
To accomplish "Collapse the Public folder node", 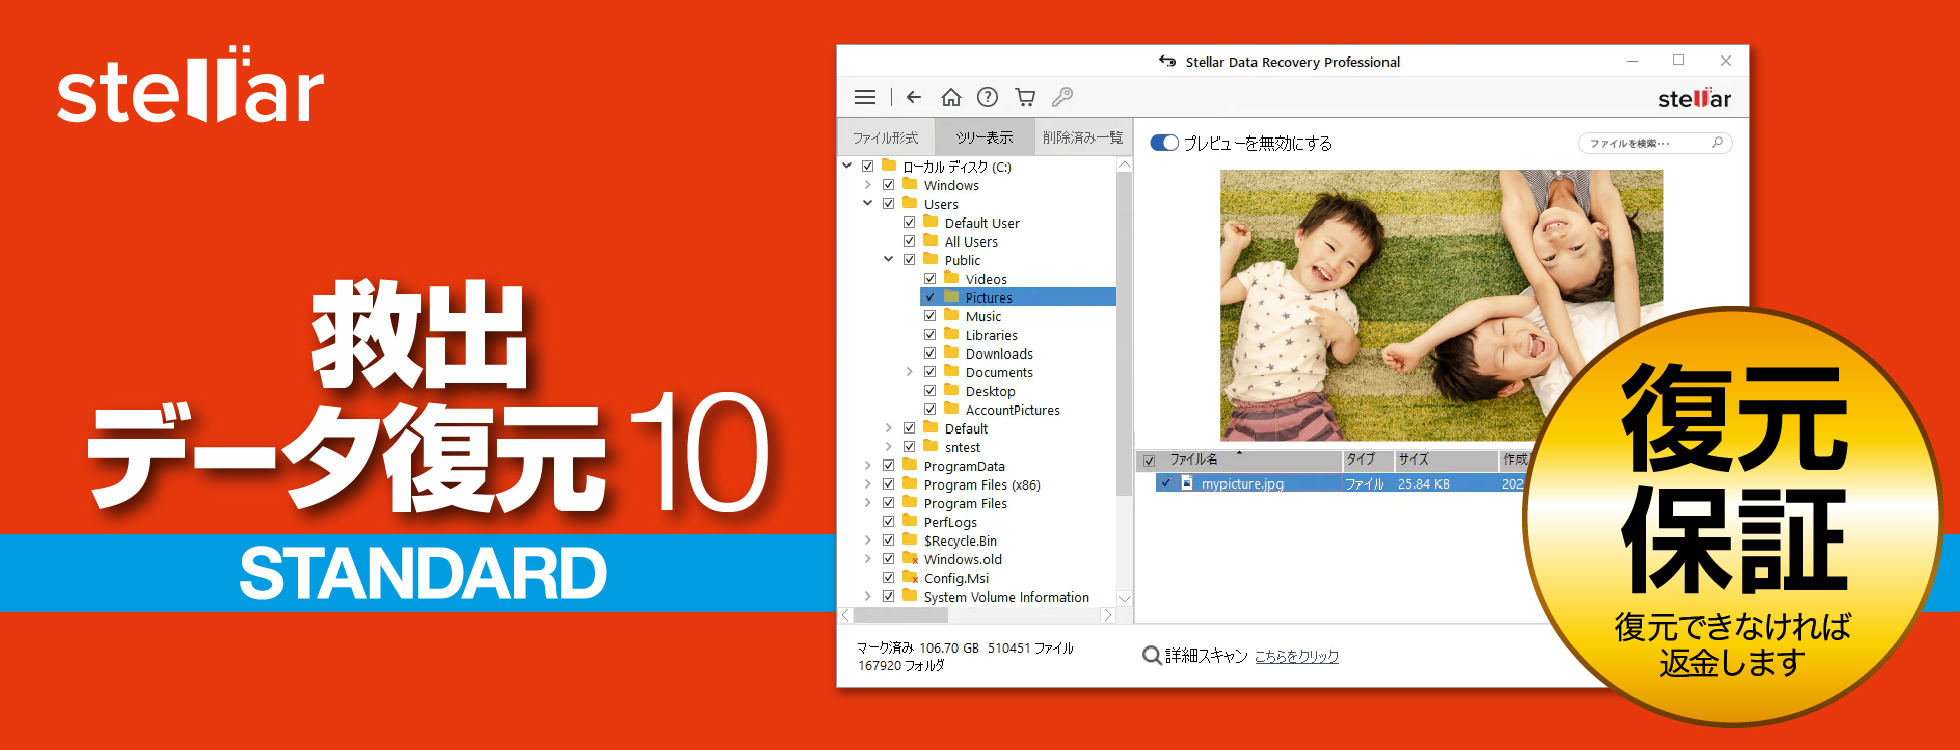I will click(x=888, y=259).
